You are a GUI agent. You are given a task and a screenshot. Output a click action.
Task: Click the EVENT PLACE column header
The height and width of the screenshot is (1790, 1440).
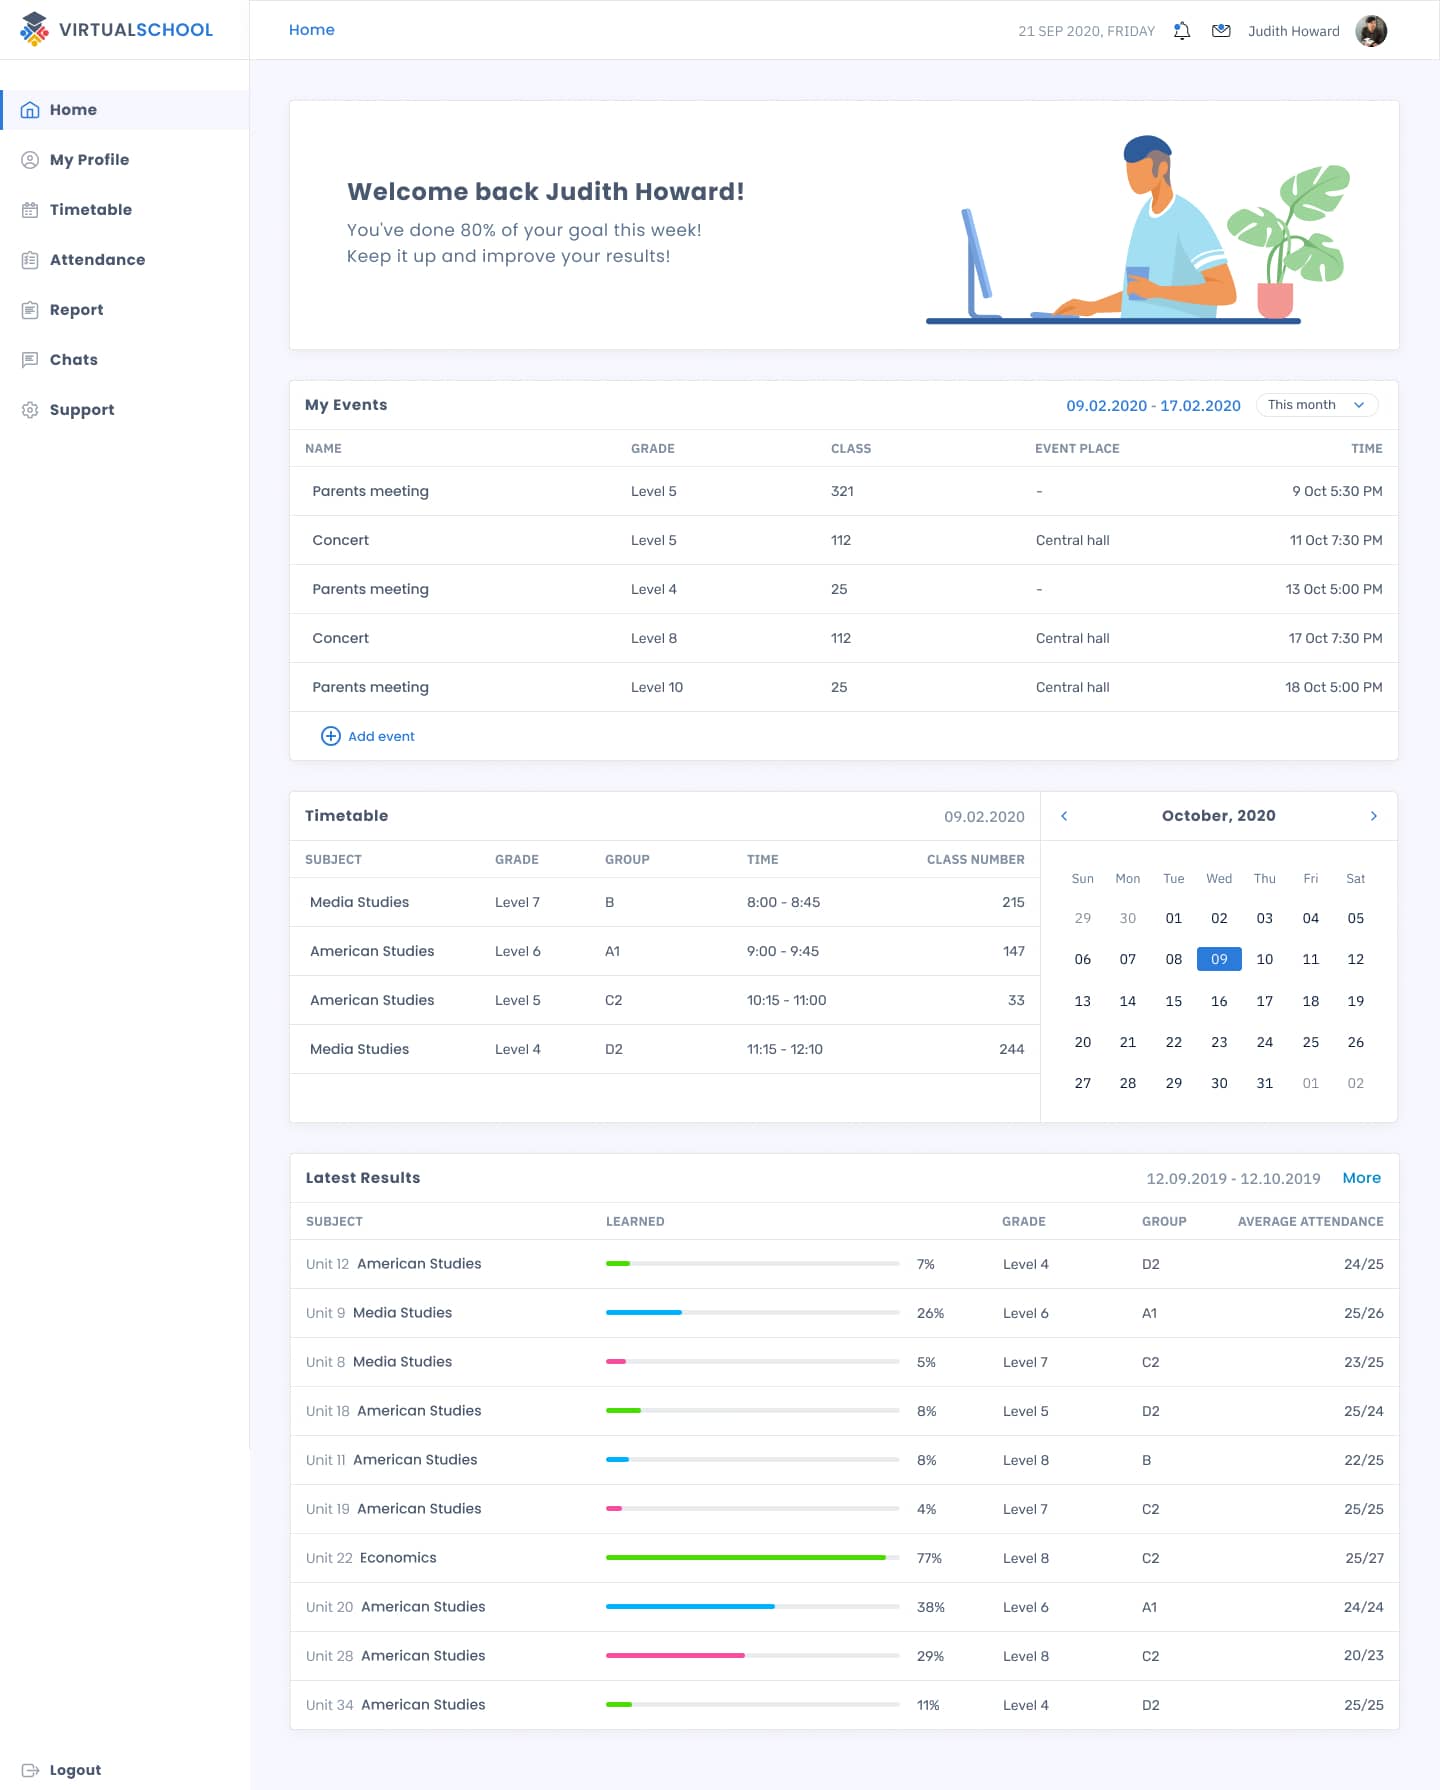click(1077, 449)
